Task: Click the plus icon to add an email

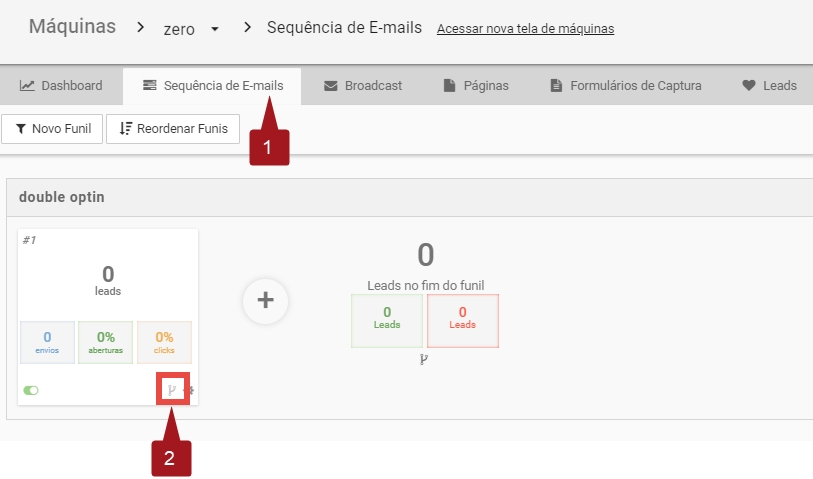Action: pyautogui.click(x=266, y=300)
